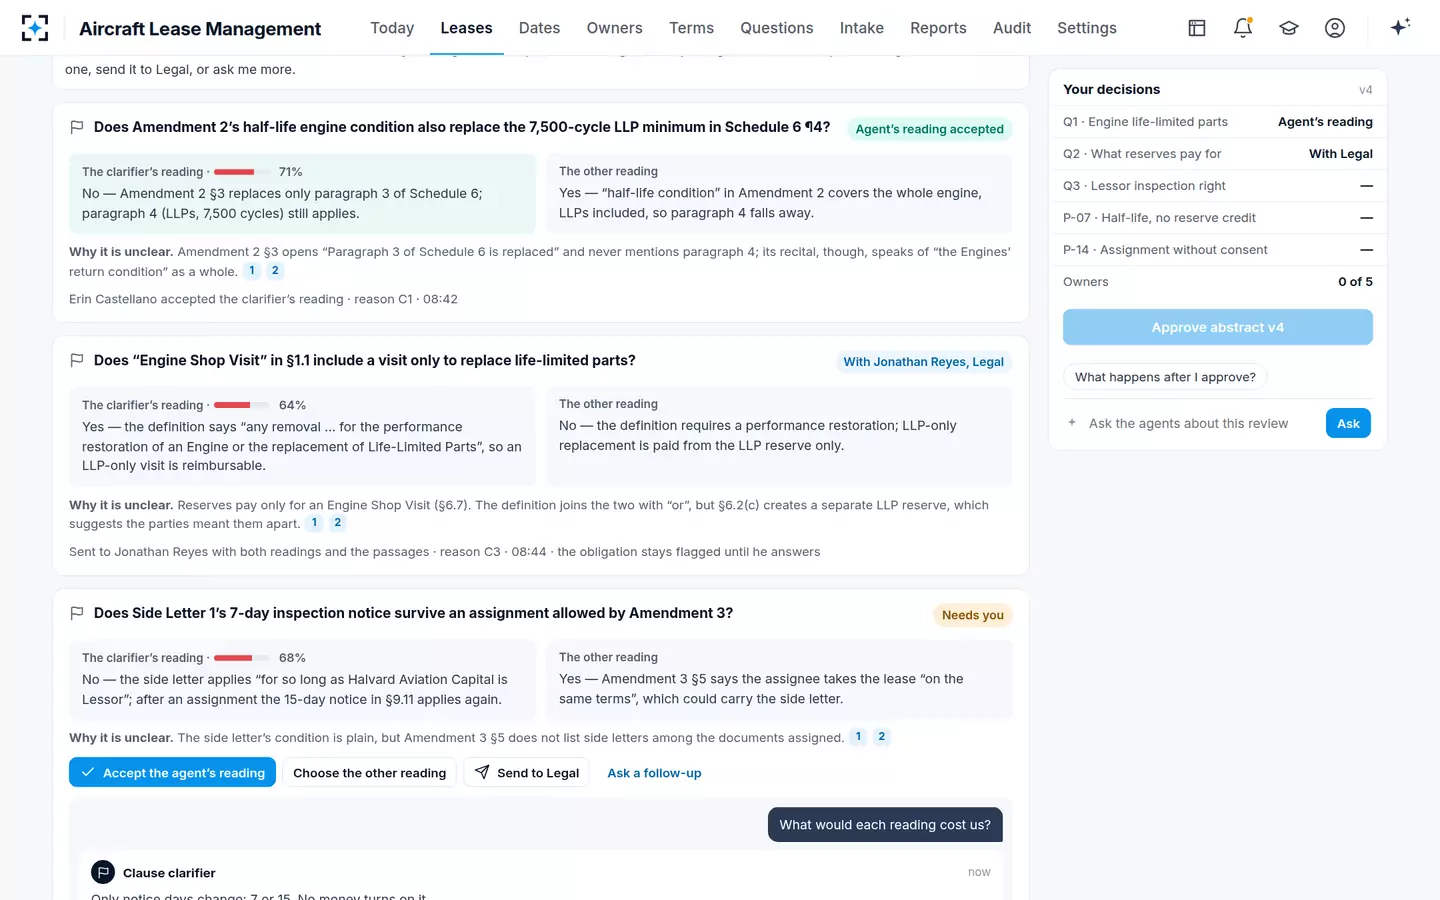Click the Aircraft Lease Management logo icon
Screen dimensions: 1440x900
(35, 28)
